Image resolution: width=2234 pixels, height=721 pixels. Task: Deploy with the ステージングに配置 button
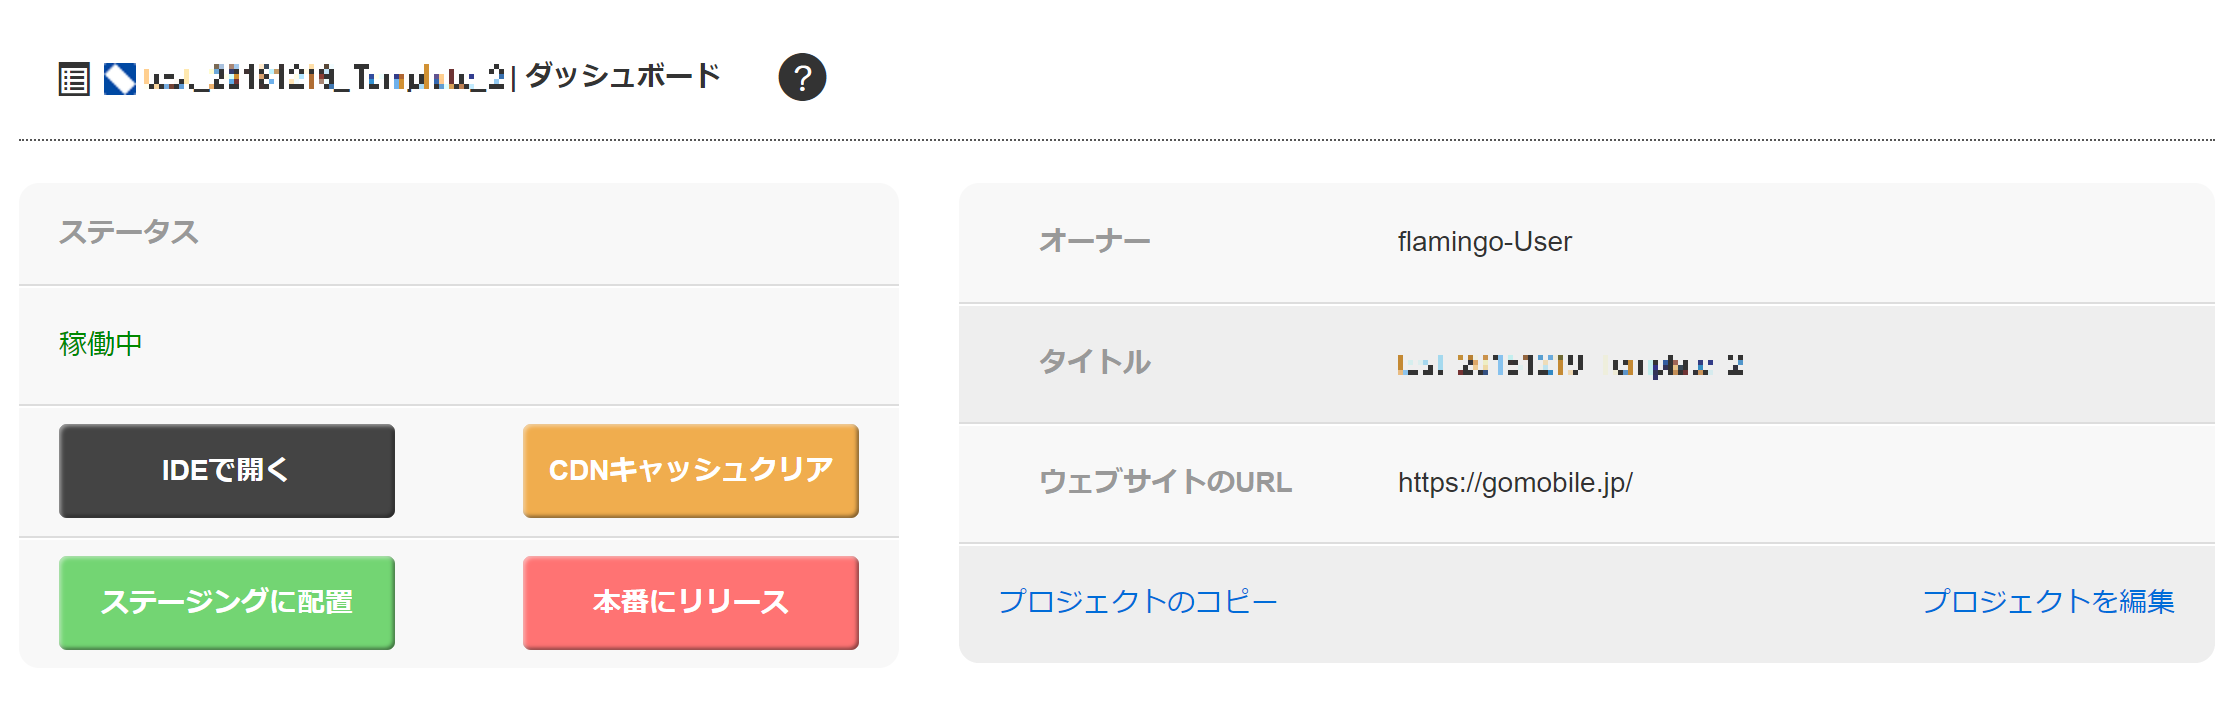tap(227, 602)
